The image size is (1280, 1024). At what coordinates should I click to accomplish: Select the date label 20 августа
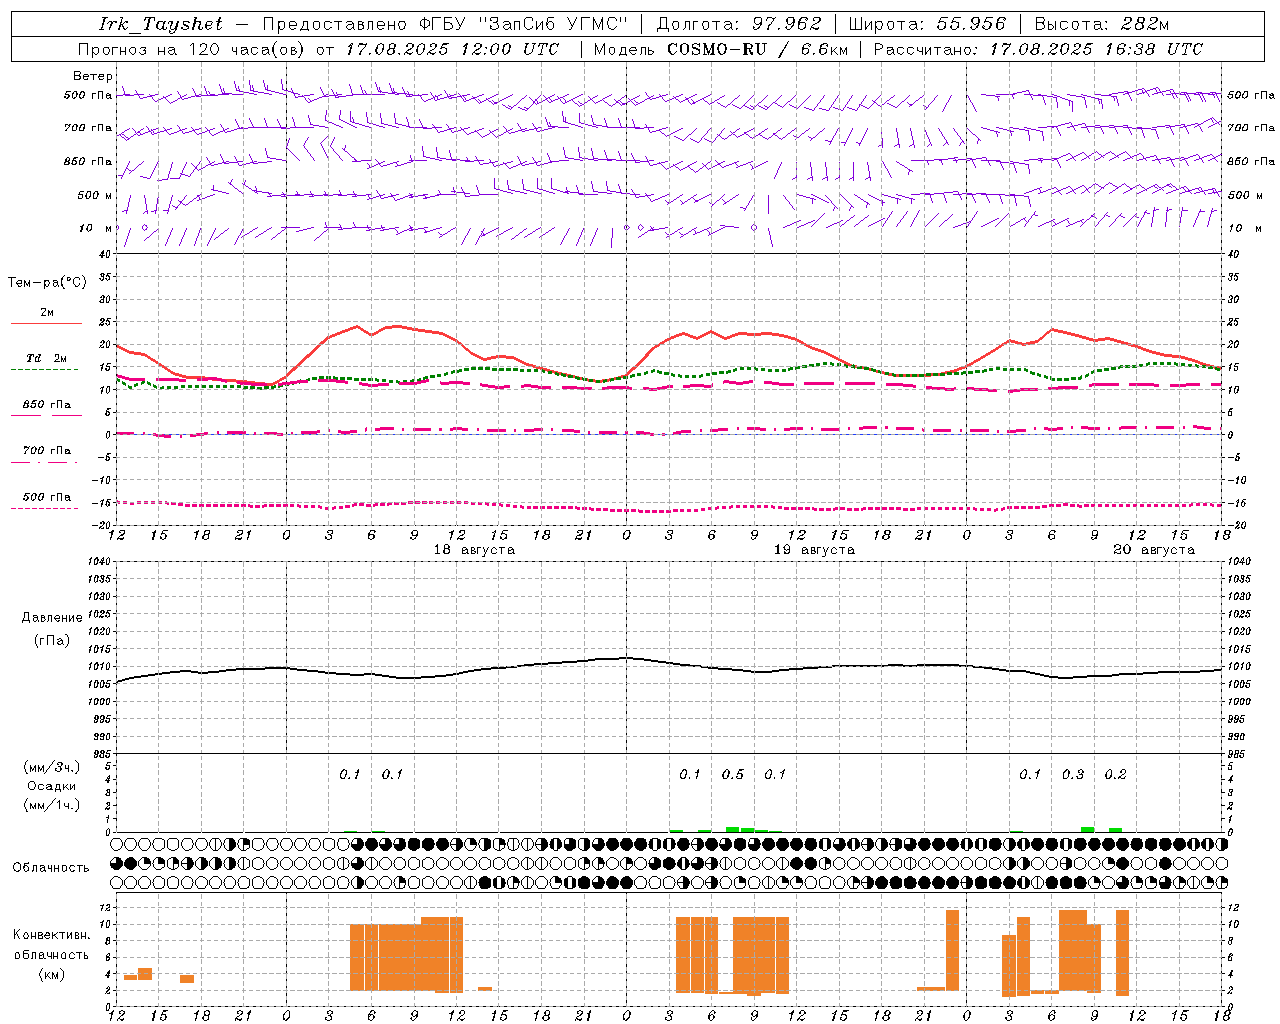tap(1154, 550)
